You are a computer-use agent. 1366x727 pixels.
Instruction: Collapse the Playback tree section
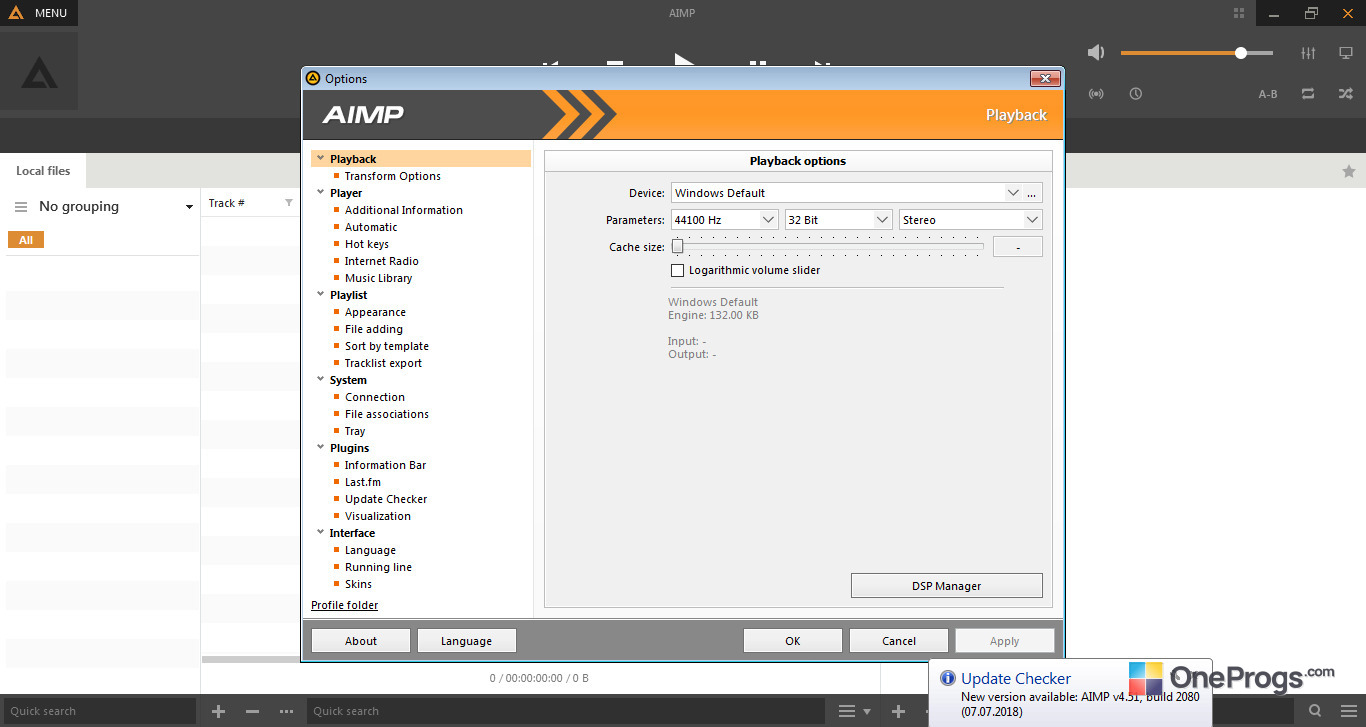[320, 159]
